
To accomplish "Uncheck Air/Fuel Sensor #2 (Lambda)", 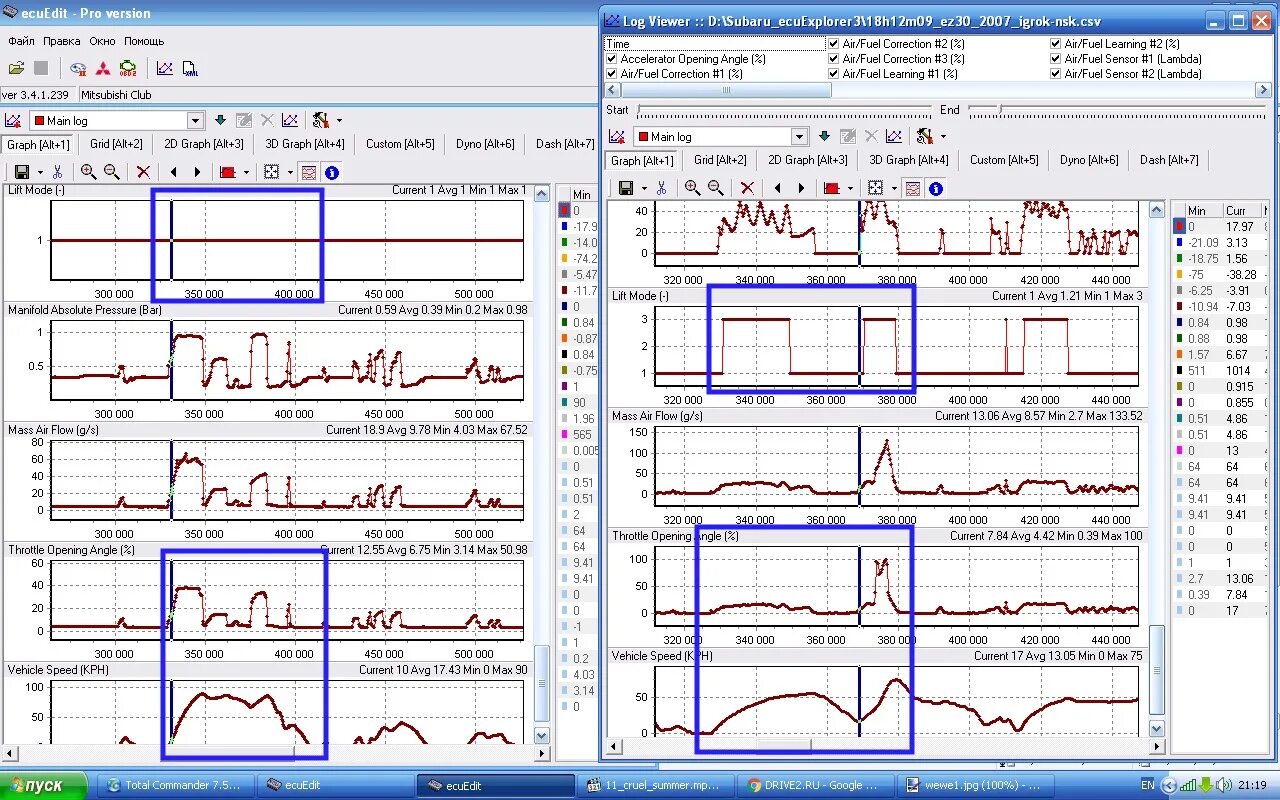I will [x=1056, y=74].
